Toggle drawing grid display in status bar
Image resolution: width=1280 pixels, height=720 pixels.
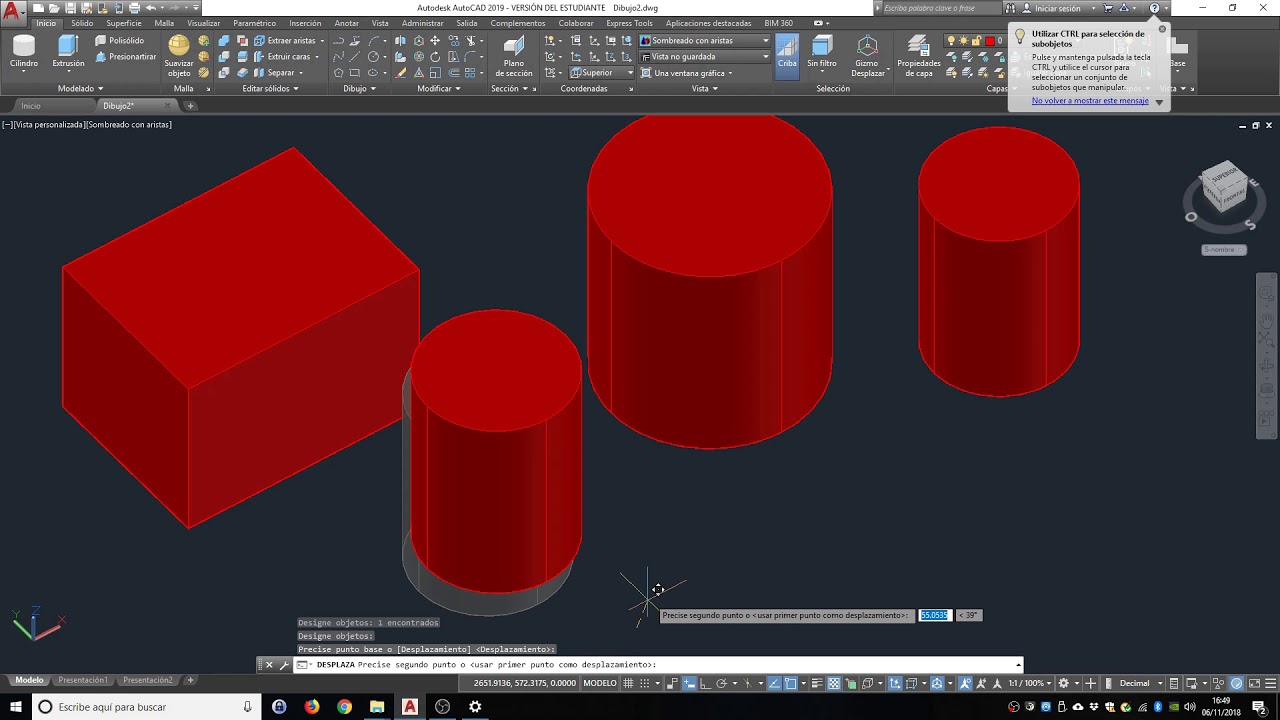pyautogui.click(x=629, y=683)
